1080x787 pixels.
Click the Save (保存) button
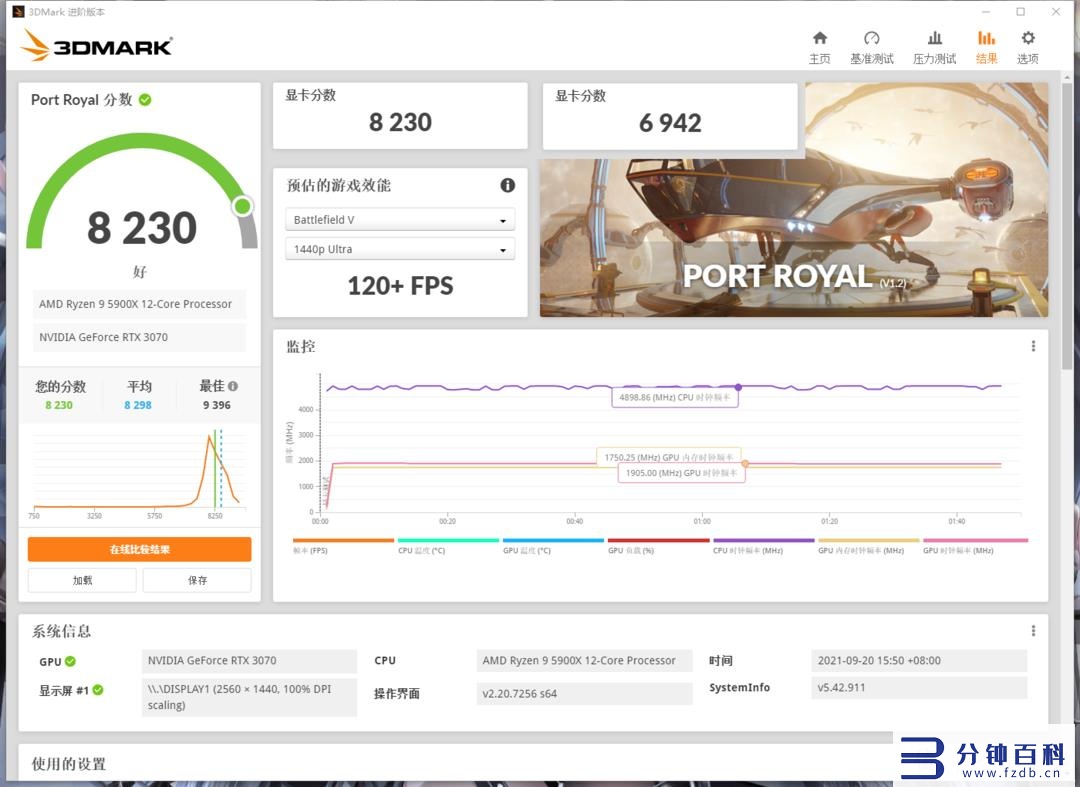pos(197,580)
